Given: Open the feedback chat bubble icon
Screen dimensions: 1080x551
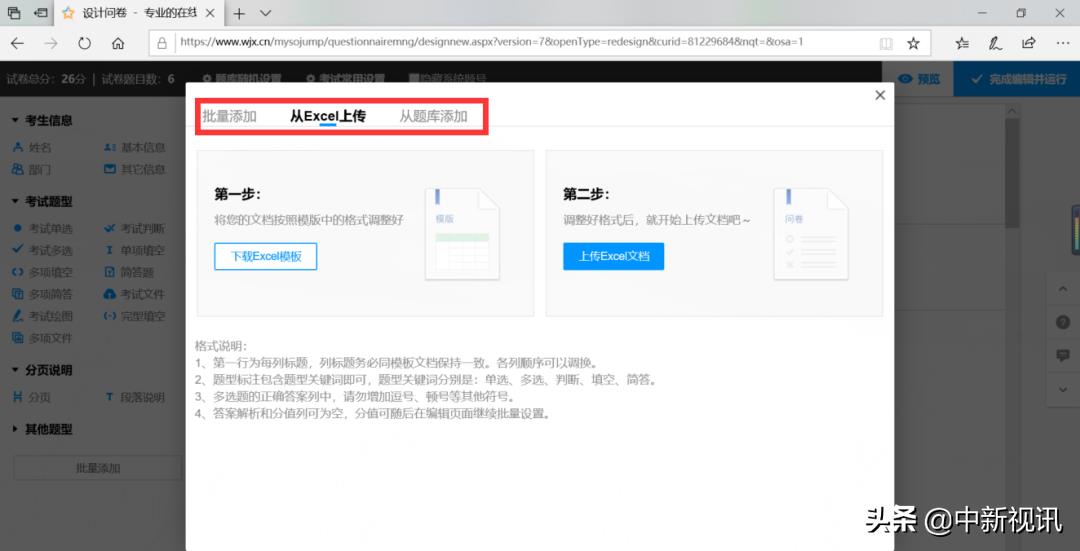Looking at the screenshot, I should 1063,355.
